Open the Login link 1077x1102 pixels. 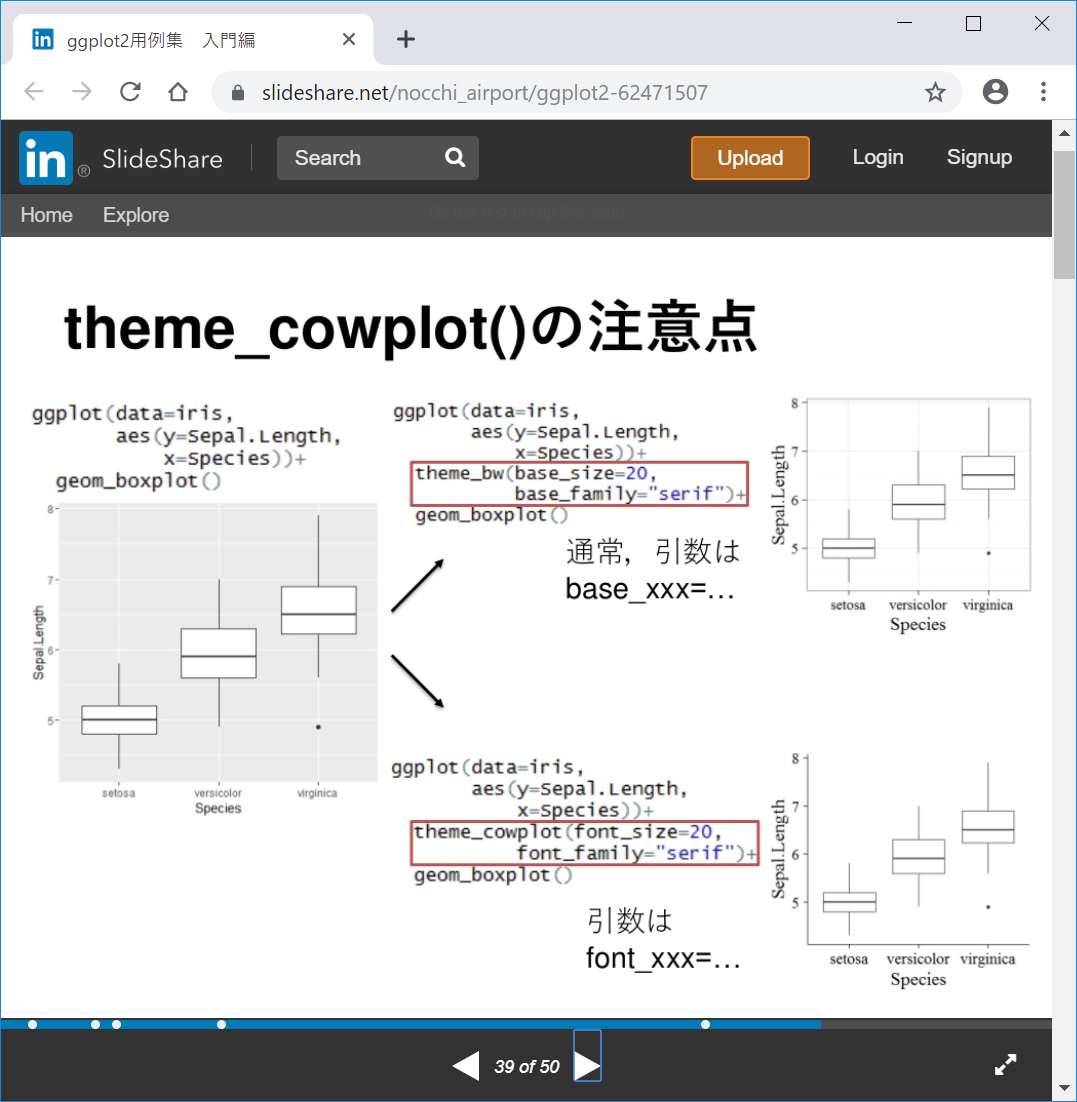point(877,157)
